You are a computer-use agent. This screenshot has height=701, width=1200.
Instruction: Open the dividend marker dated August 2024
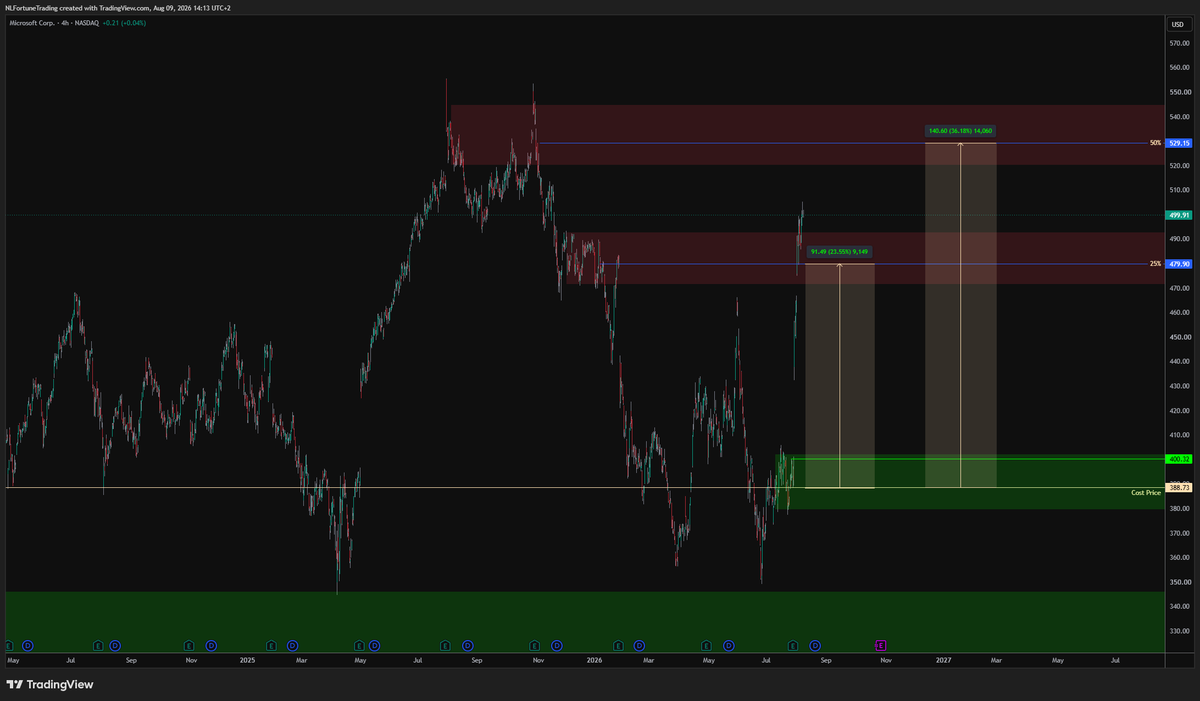[115, 646]
